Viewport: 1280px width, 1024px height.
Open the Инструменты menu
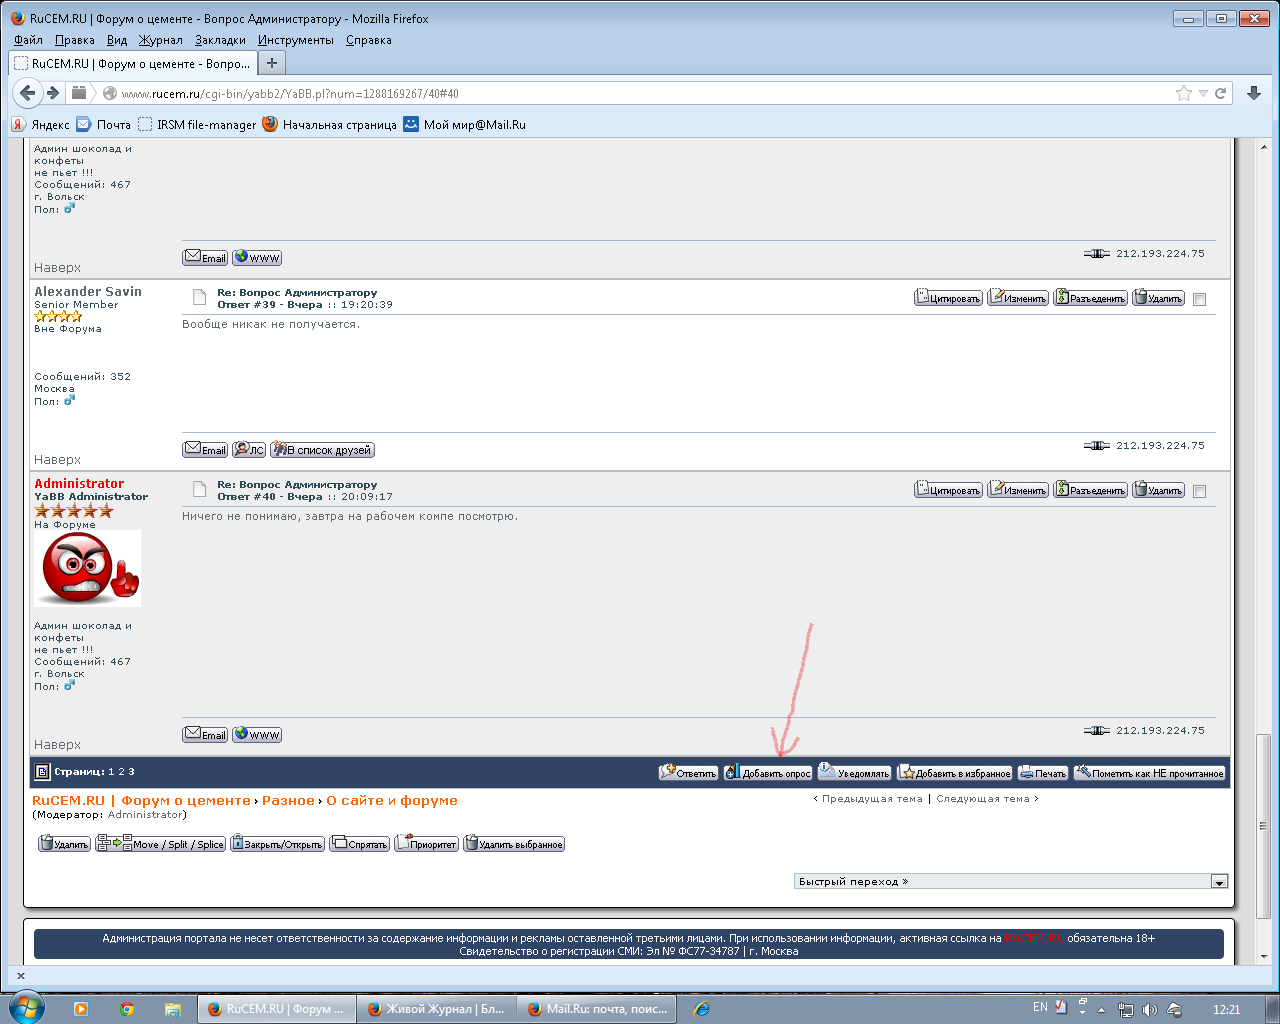pos(295,40)
